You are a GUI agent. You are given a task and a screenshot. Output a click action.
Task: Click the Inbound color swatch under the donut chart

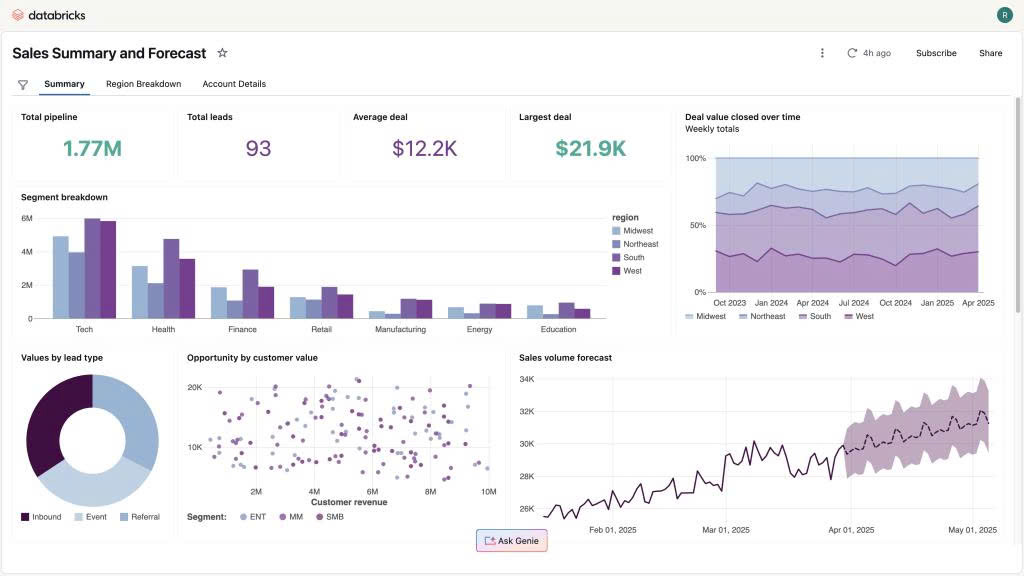[x=24, y=516]
